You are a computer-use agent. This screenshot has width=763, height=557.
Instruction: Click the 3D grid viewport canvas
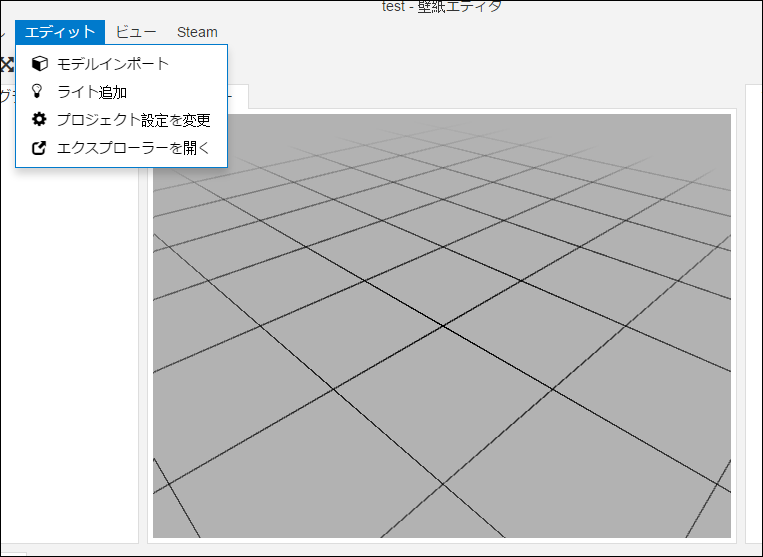click(x=442, y=326)
